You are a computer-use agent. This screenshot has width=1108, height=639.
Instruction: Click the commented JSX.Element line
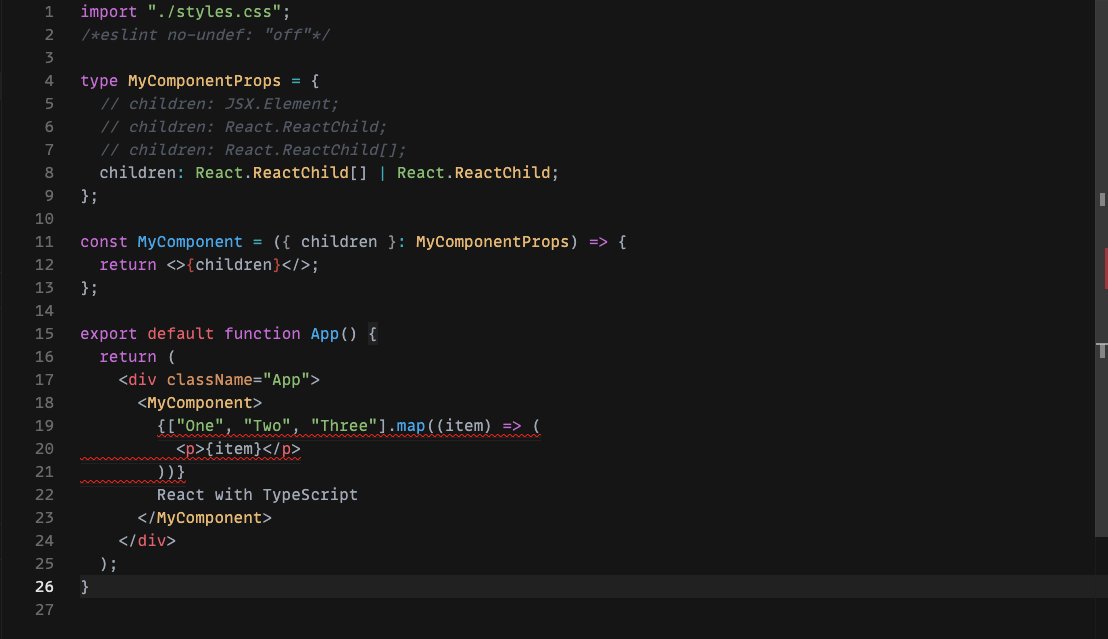(x=220, y=103)
